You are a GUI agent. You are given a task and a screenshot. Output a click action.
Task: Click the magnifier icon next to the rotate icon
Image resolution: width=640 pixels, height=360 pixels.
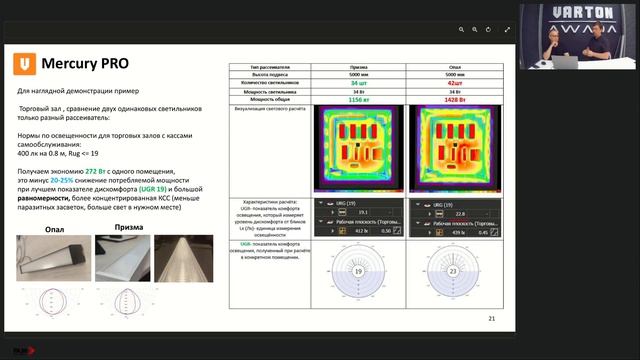(475, 29)
